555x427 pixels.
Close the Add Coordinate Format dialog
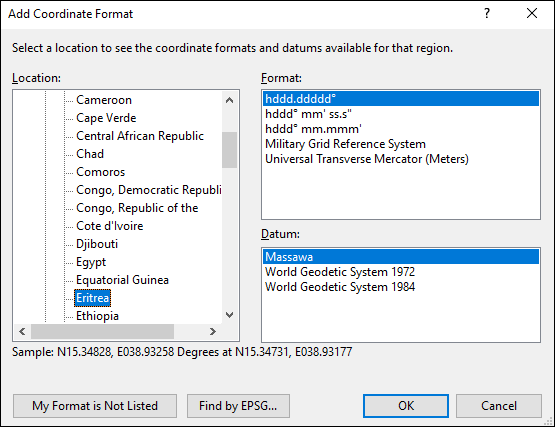pyautogui.click(x=532, y=13)
